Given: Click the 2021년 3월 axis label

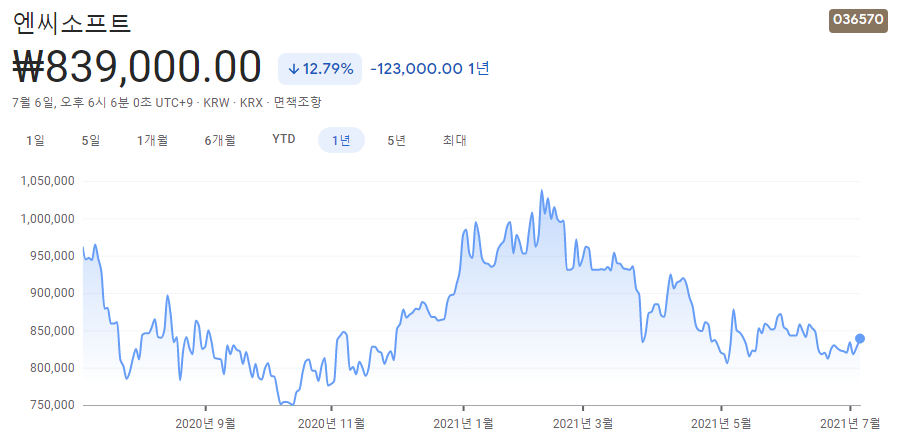Looking at the screenshot, I should [x=583, y=424].
